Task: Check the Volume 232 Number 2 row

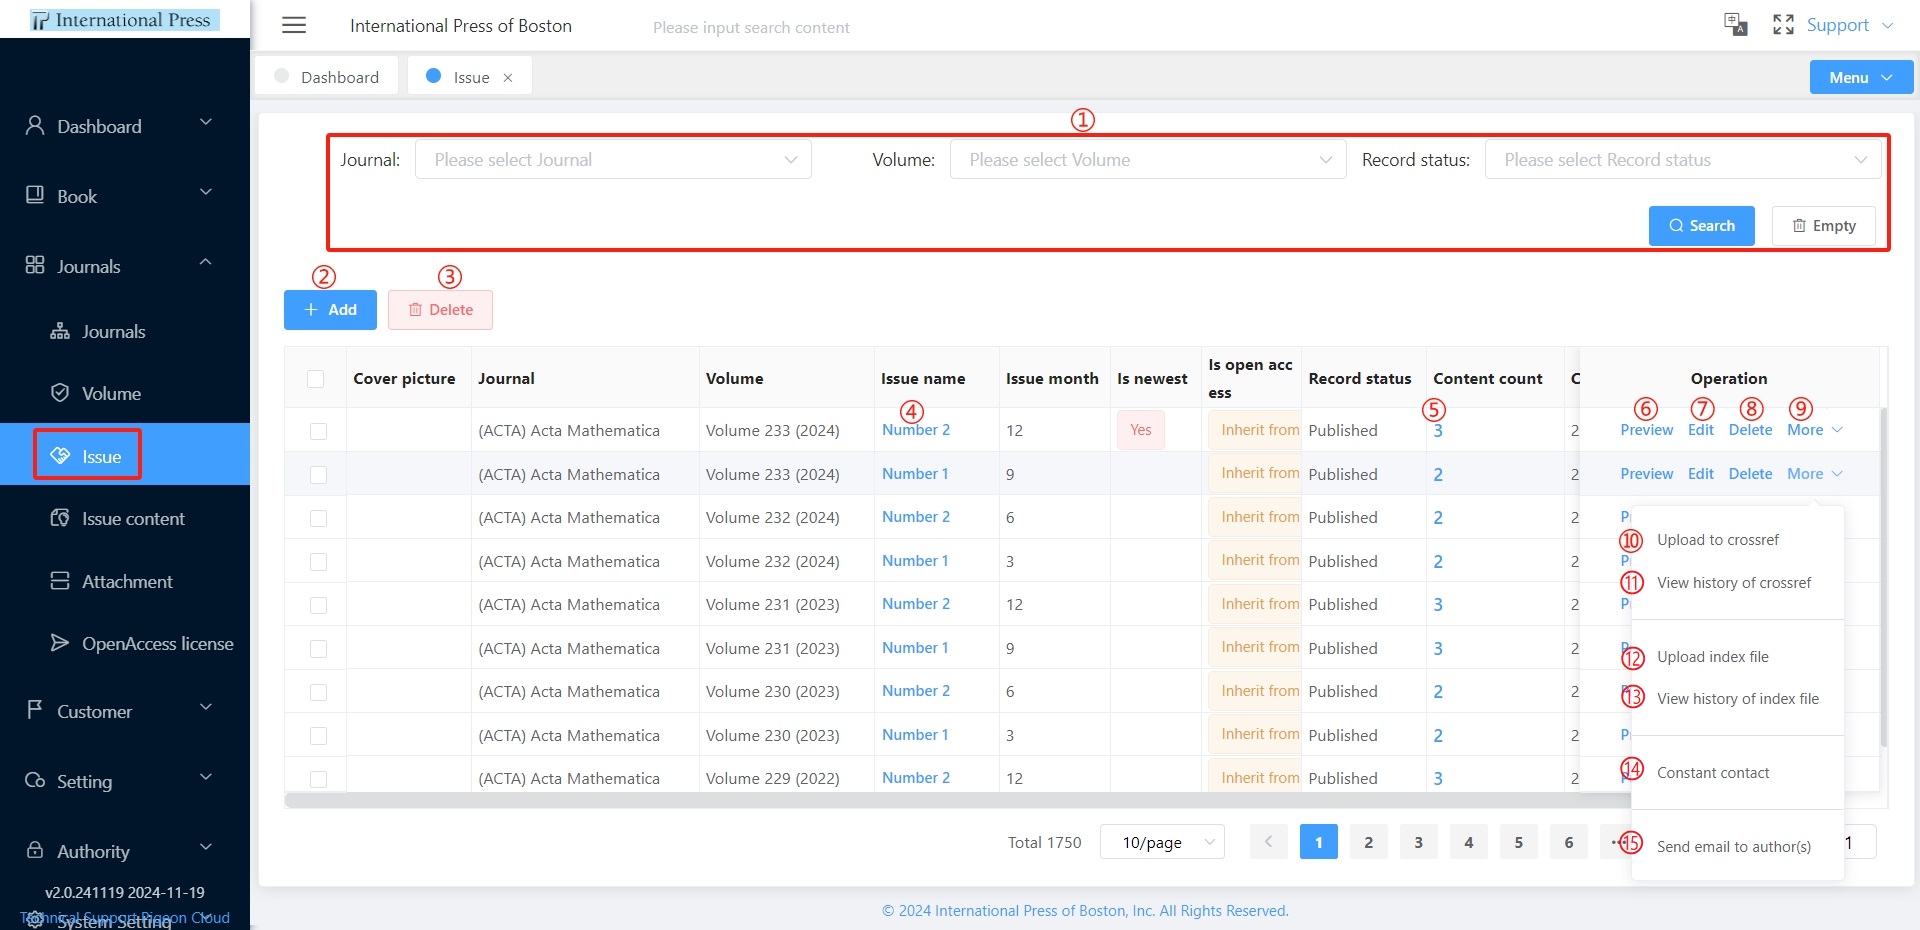Action: (x=318, y=518)
